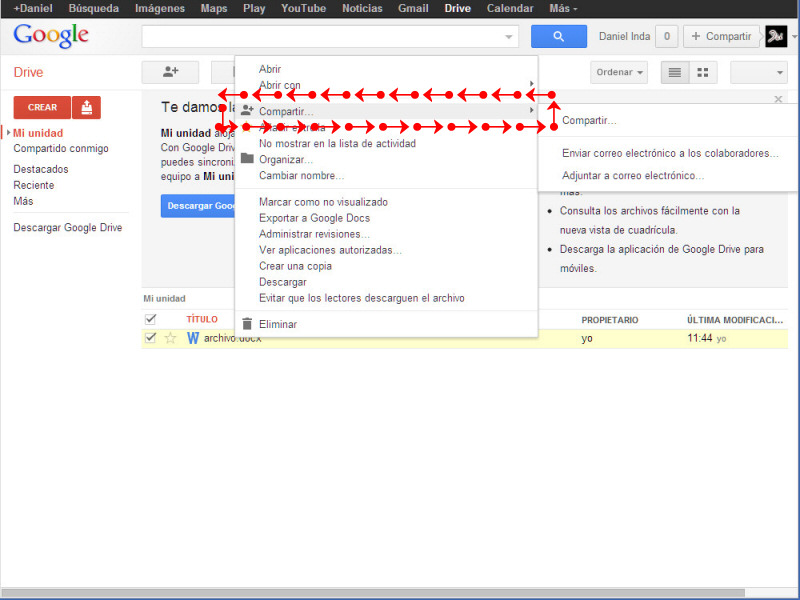This screenshot has height=600, width=800.
Task: Click the profile avatar picture
Action: (x=776, y=36)
